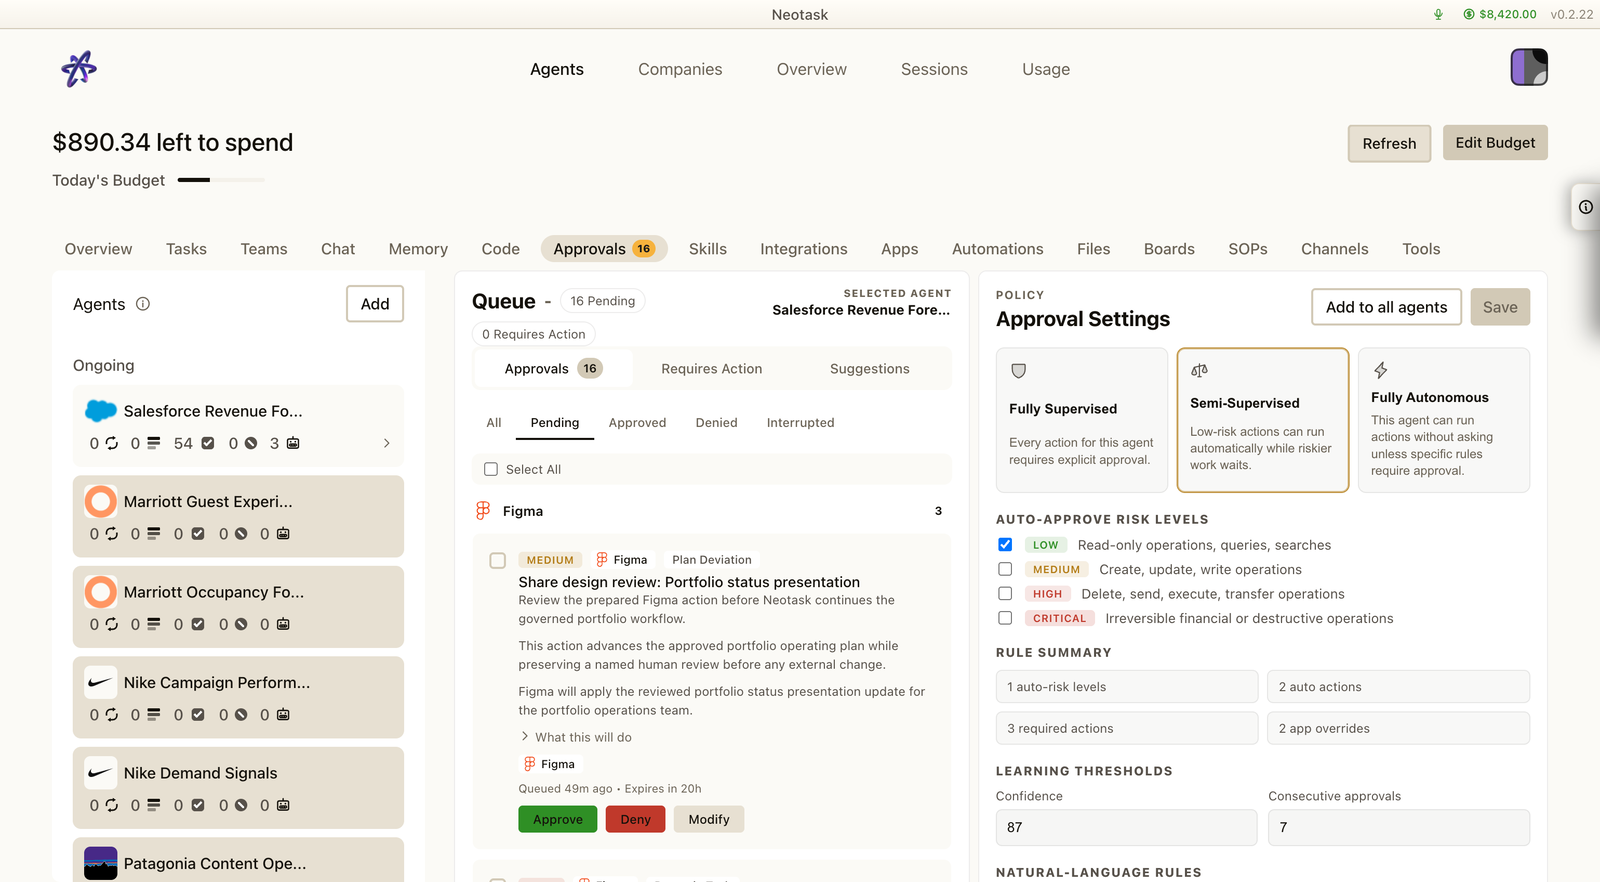Click the Marriott Occupancy Fo... orange ring icon
This screenshot has height=882, width=1600.
click(101, 592)
